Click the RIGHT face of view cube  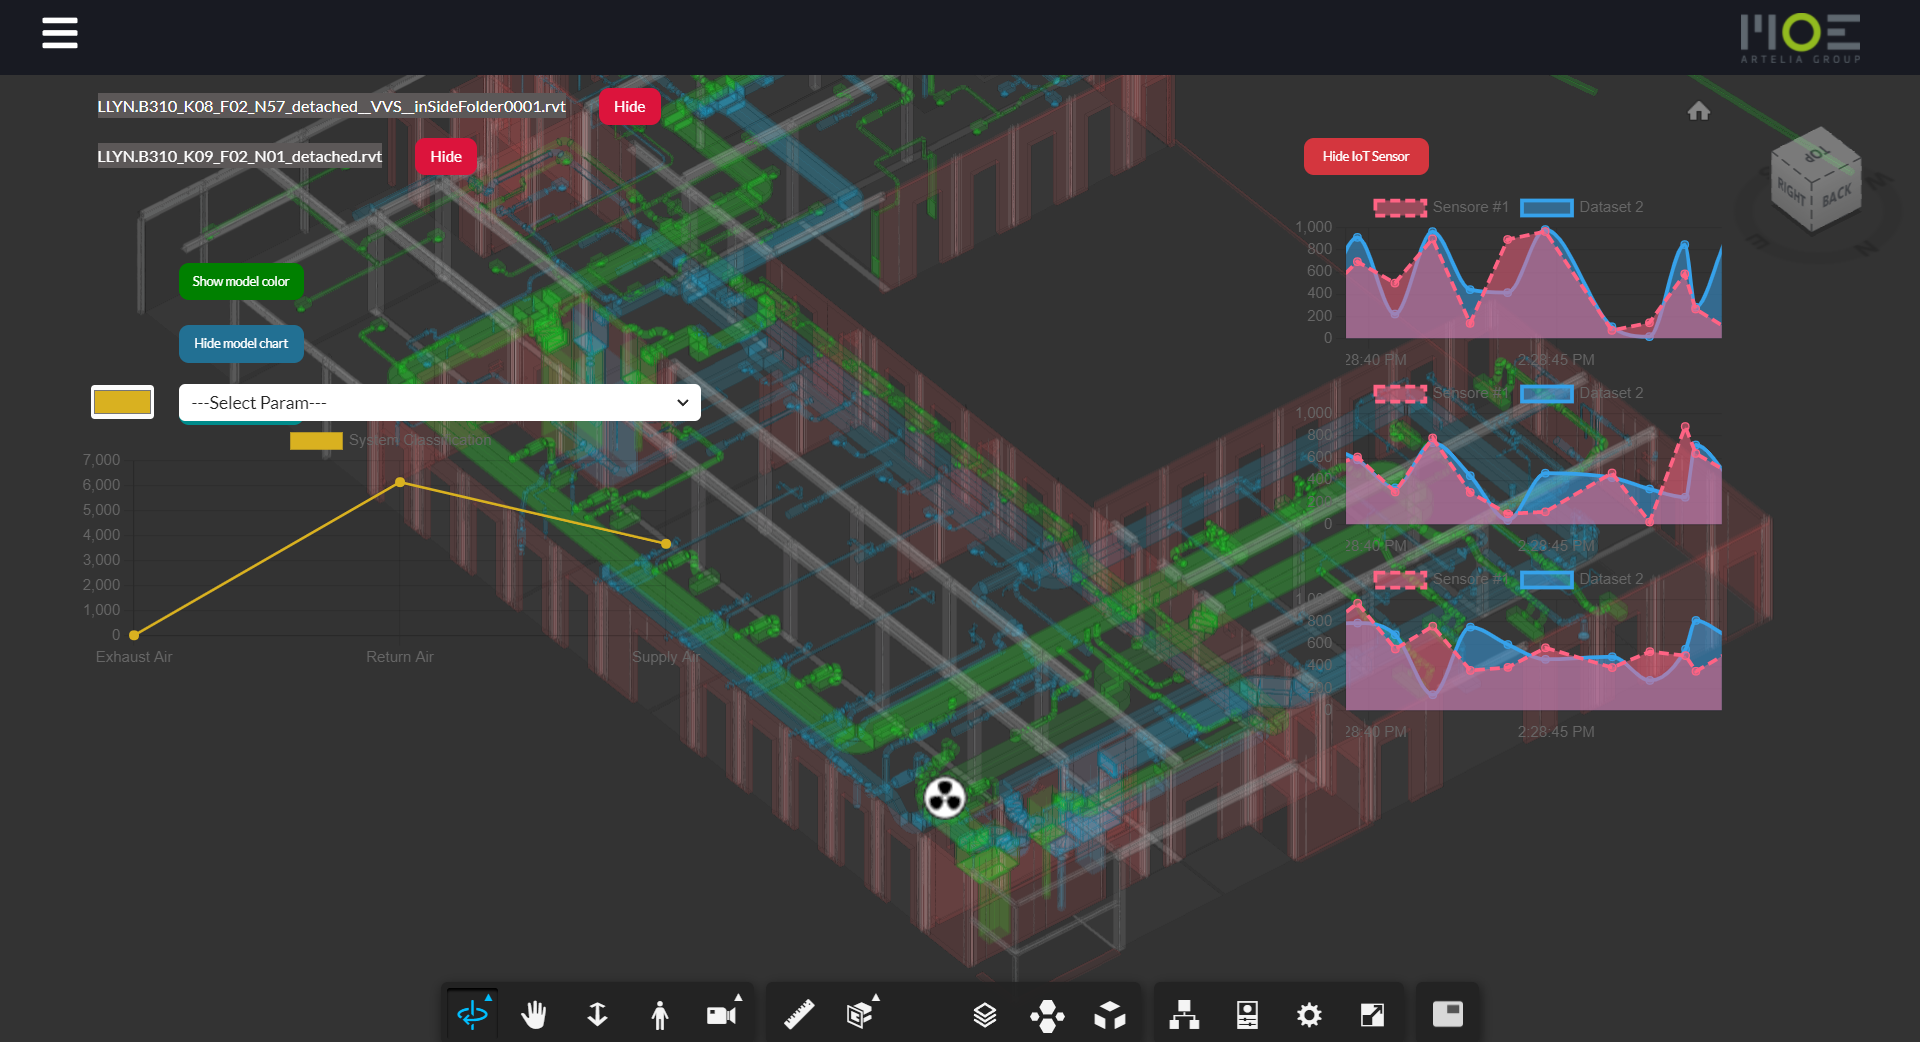coord(1792,192)
